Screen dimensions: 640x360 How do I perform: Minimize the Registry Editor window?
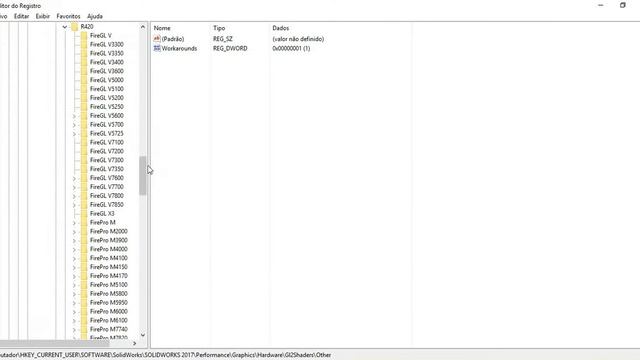point(601,5)
